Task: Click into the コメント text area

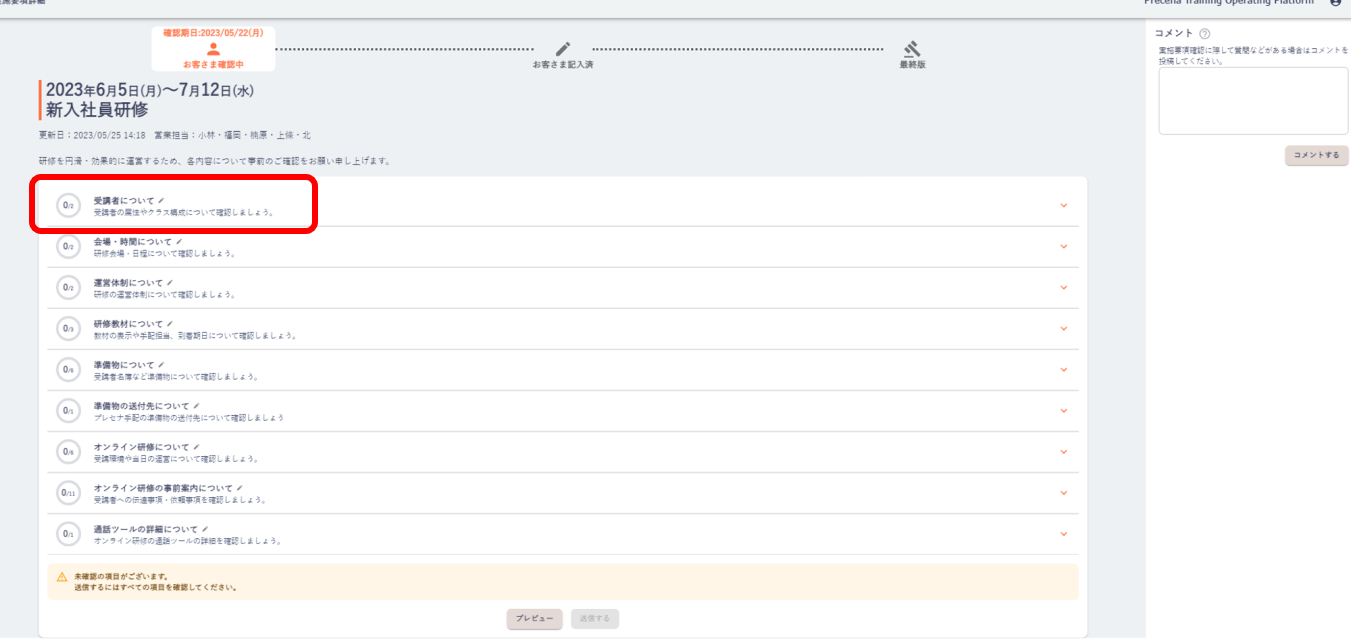Action: 1253,101
